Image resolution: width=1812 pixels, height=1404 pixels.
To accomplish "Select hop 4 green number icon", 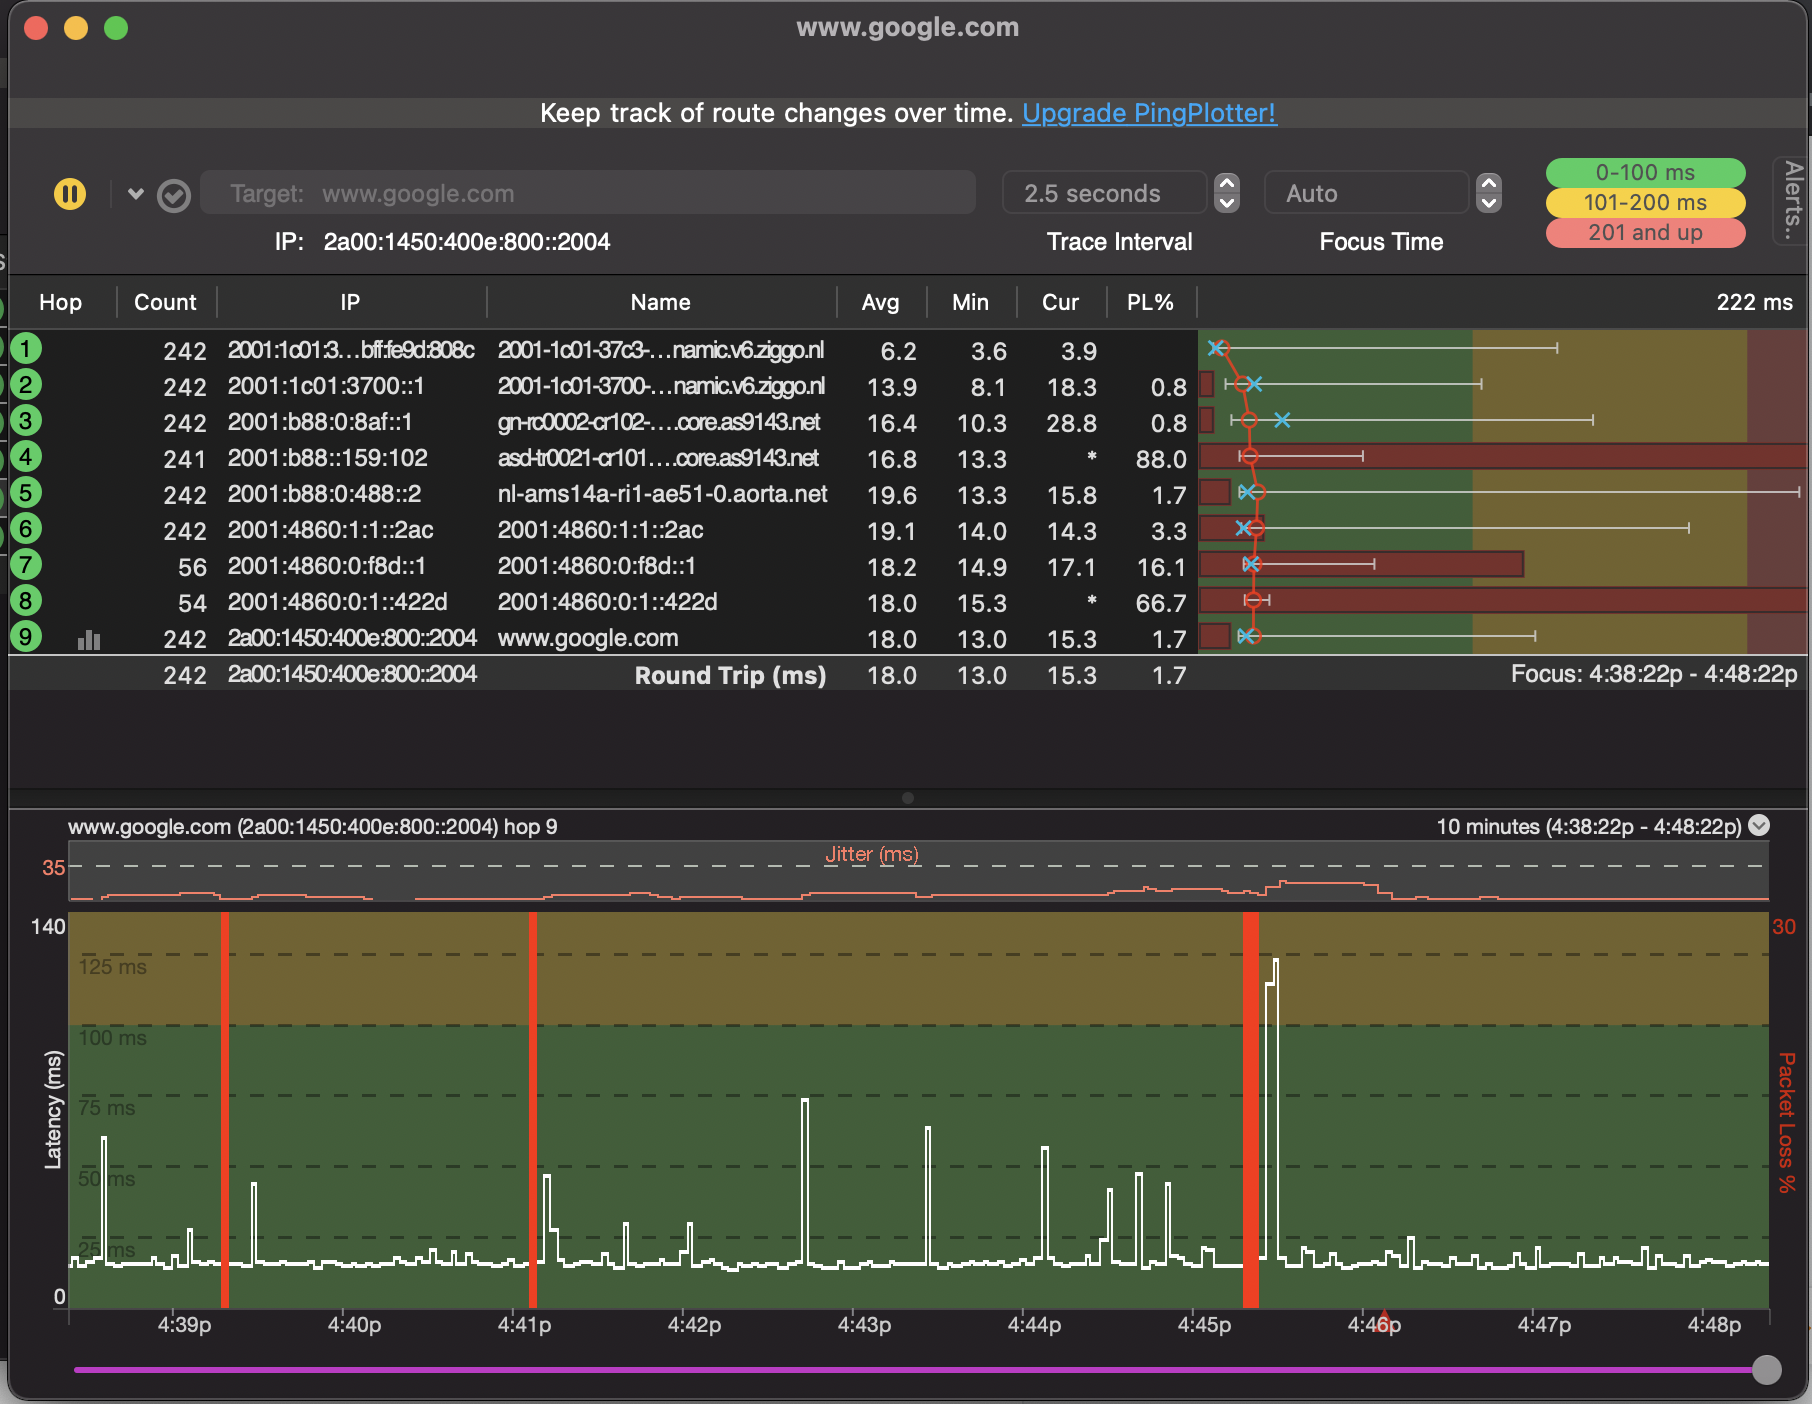I will click(26, 457).
